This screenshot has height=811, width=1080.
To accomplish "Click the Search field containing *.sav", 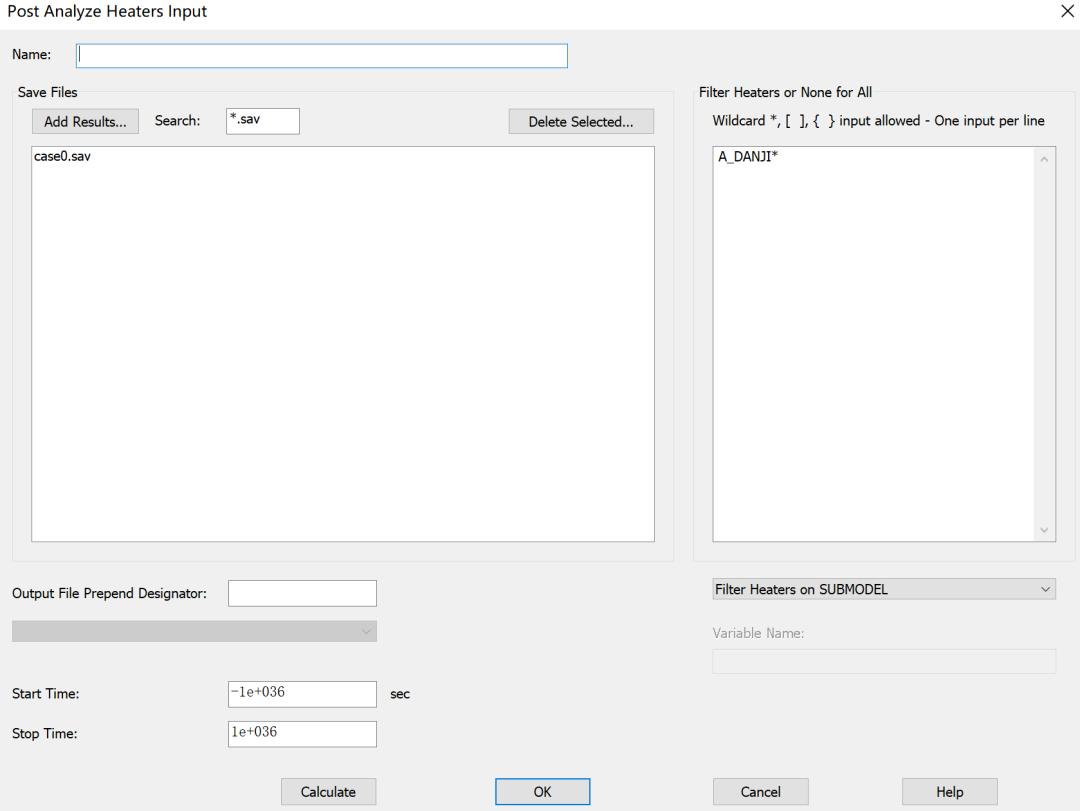I will point(263,121).
